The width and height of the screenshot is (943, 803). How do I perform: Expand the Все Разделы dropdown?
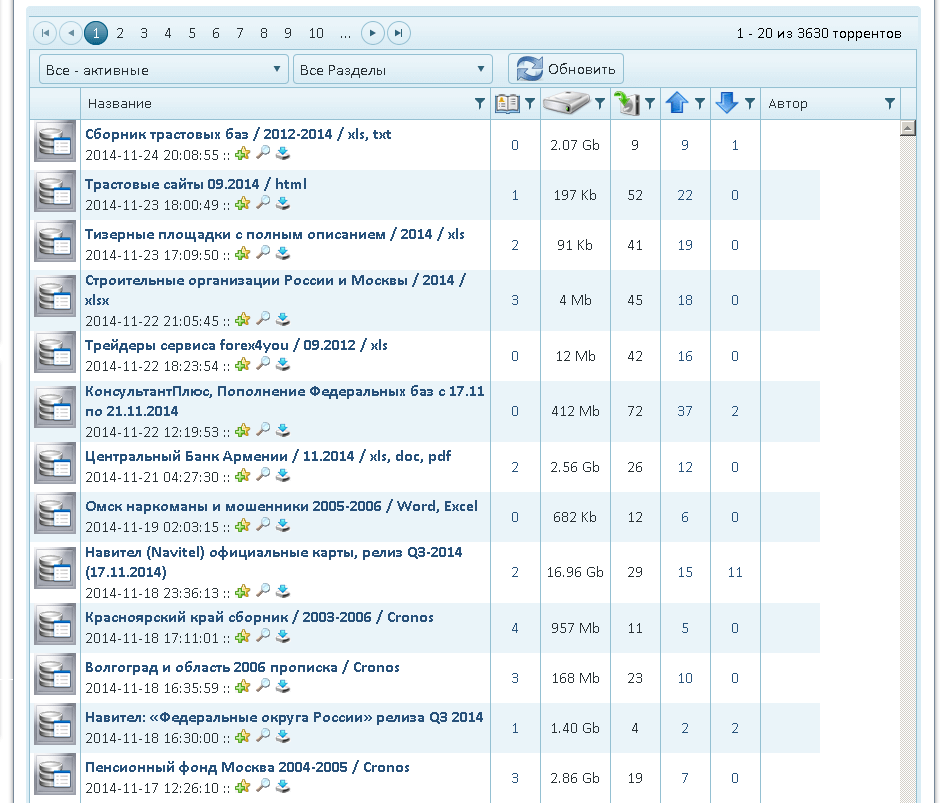[x=393, y=69]
